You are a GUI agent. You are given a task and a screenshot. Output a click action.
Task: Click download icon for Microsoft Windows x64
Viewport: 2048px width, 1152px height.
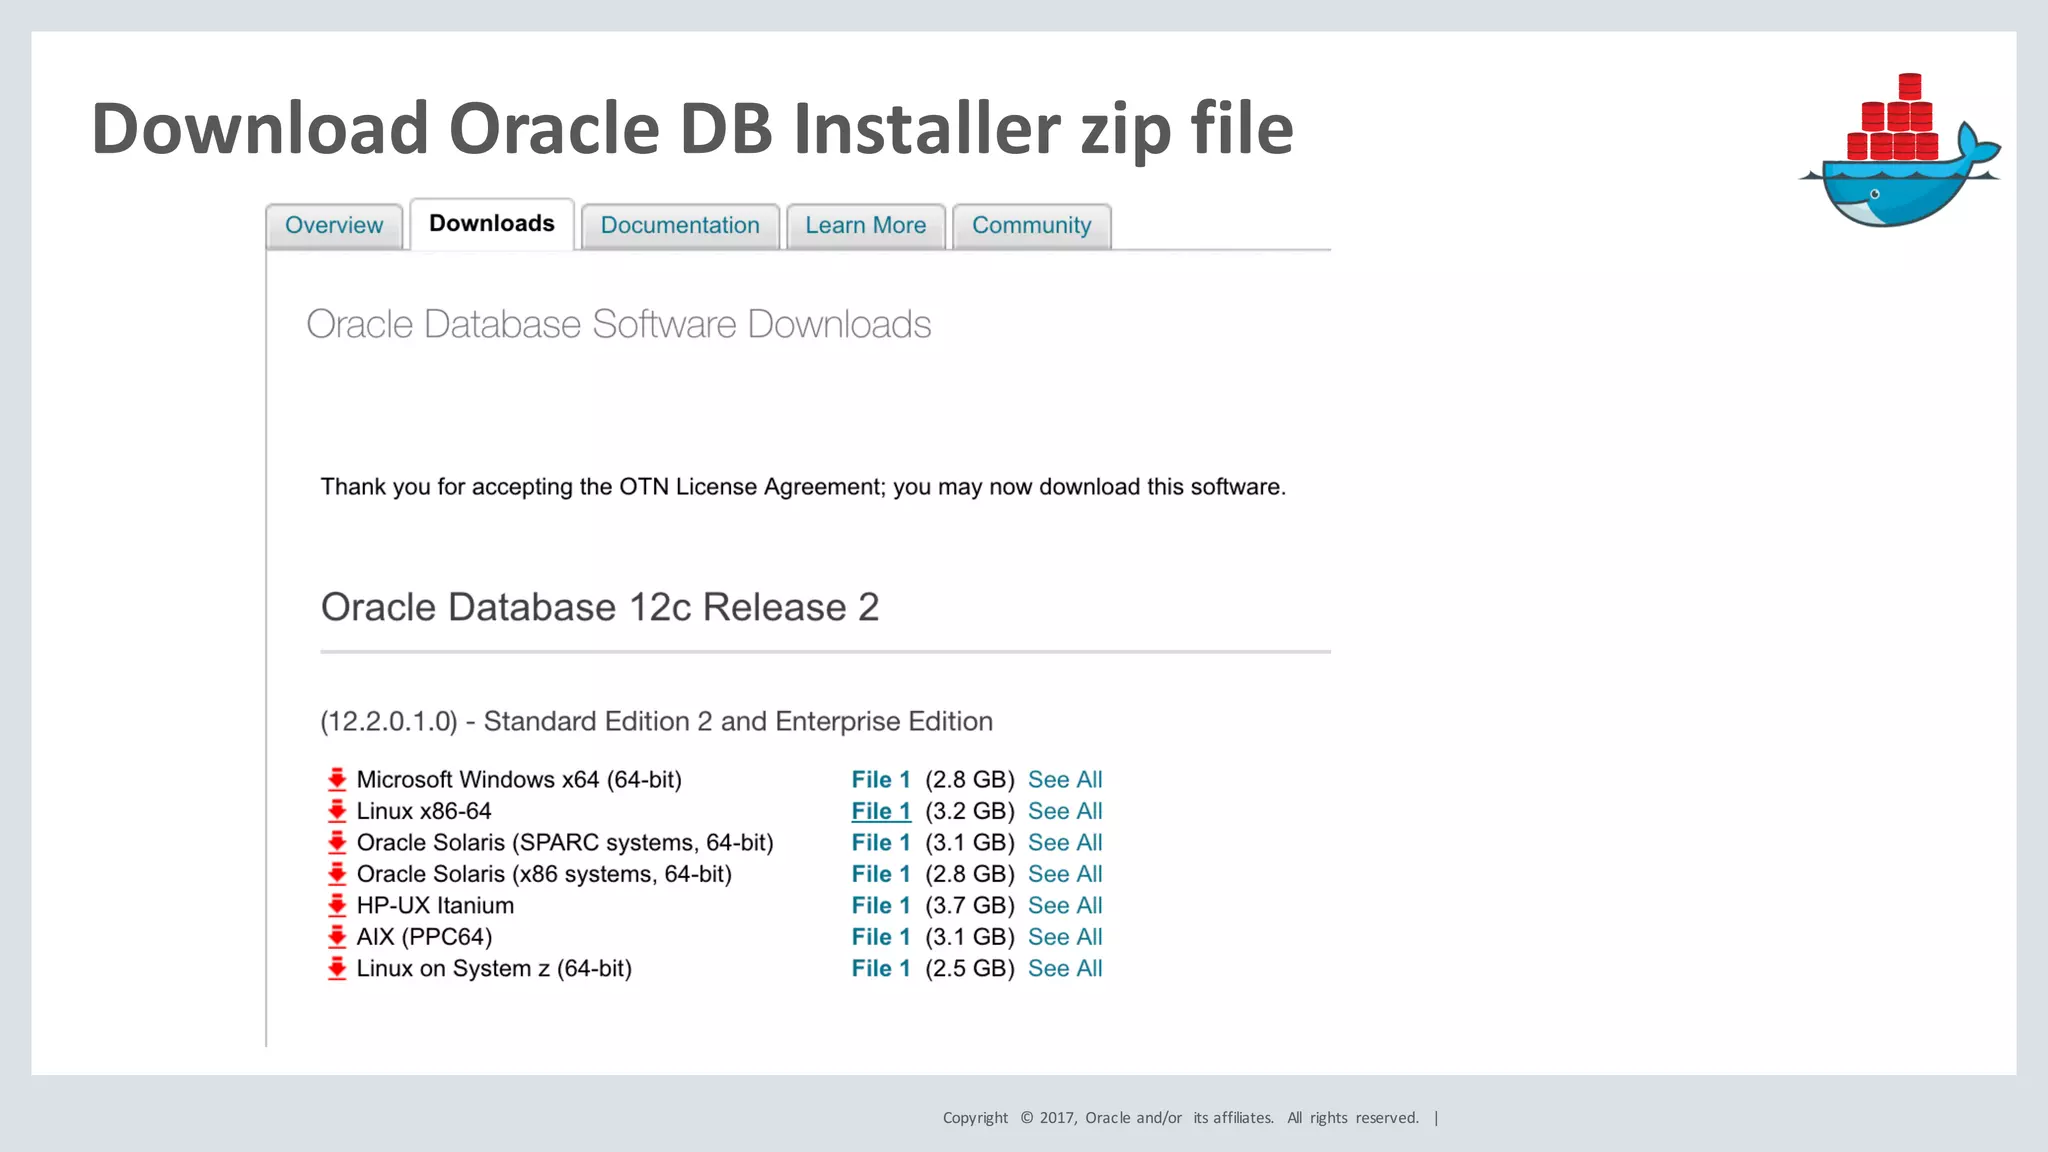(x=337, y=780)
